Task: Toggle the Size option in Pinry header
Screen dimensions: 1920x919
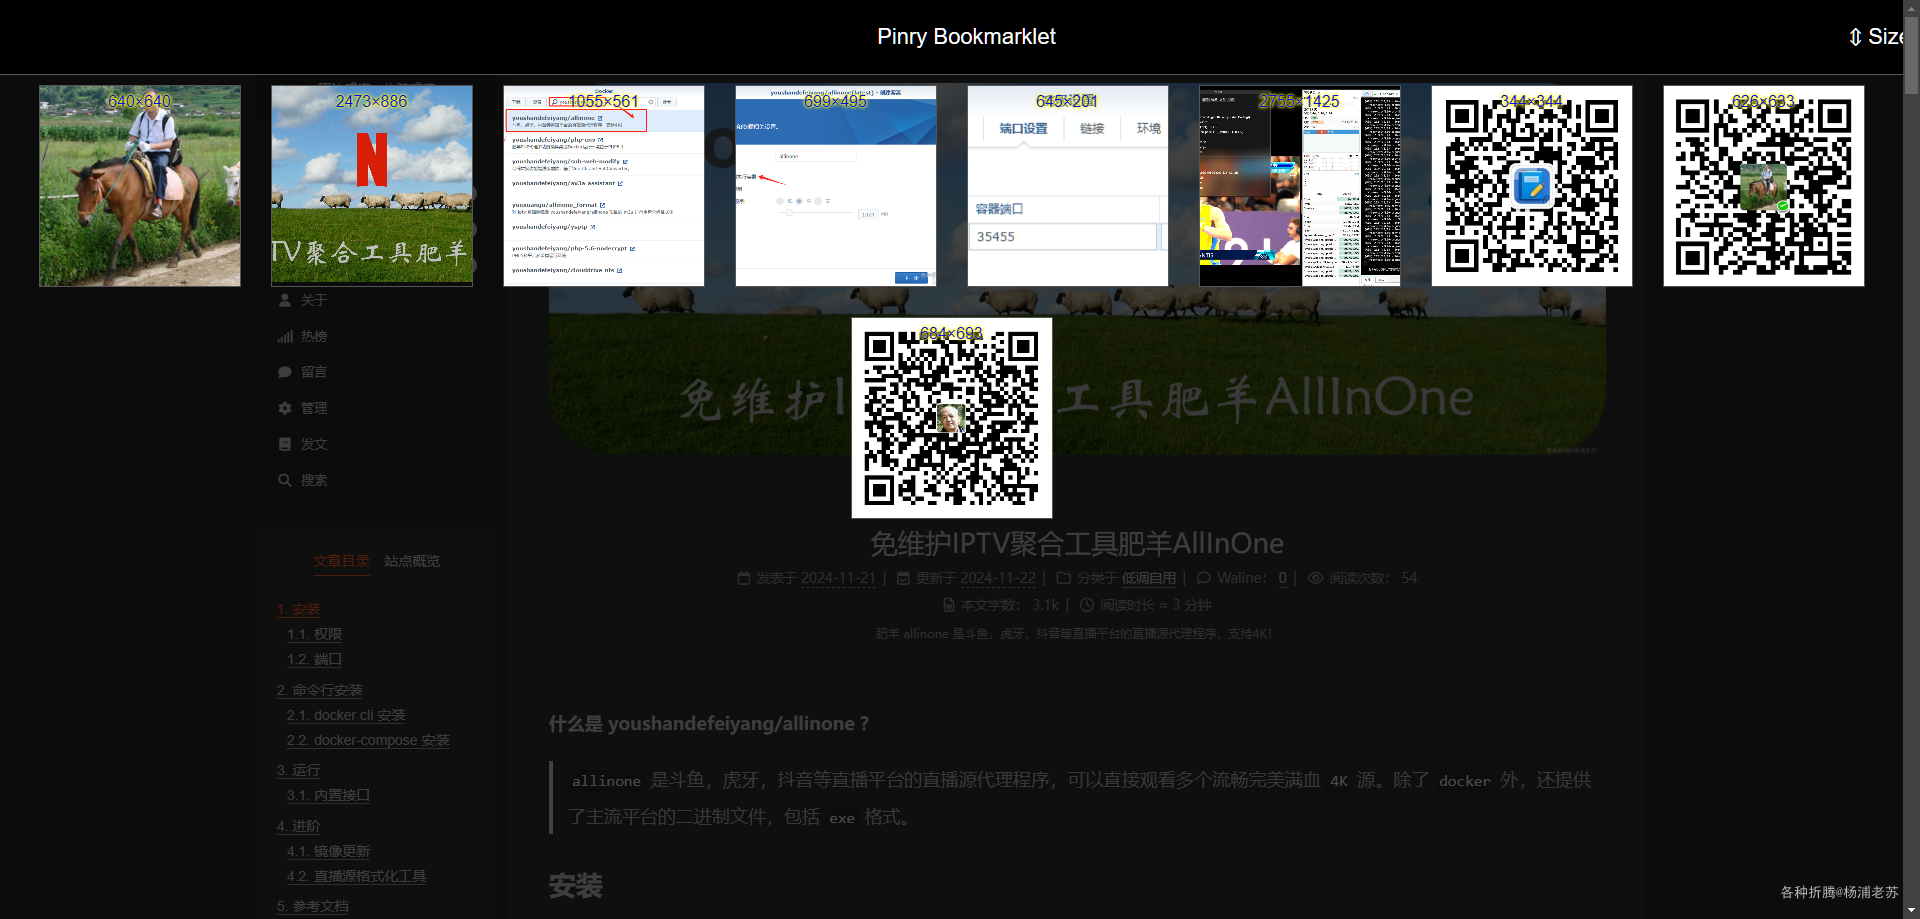Action: [1876, 37]
